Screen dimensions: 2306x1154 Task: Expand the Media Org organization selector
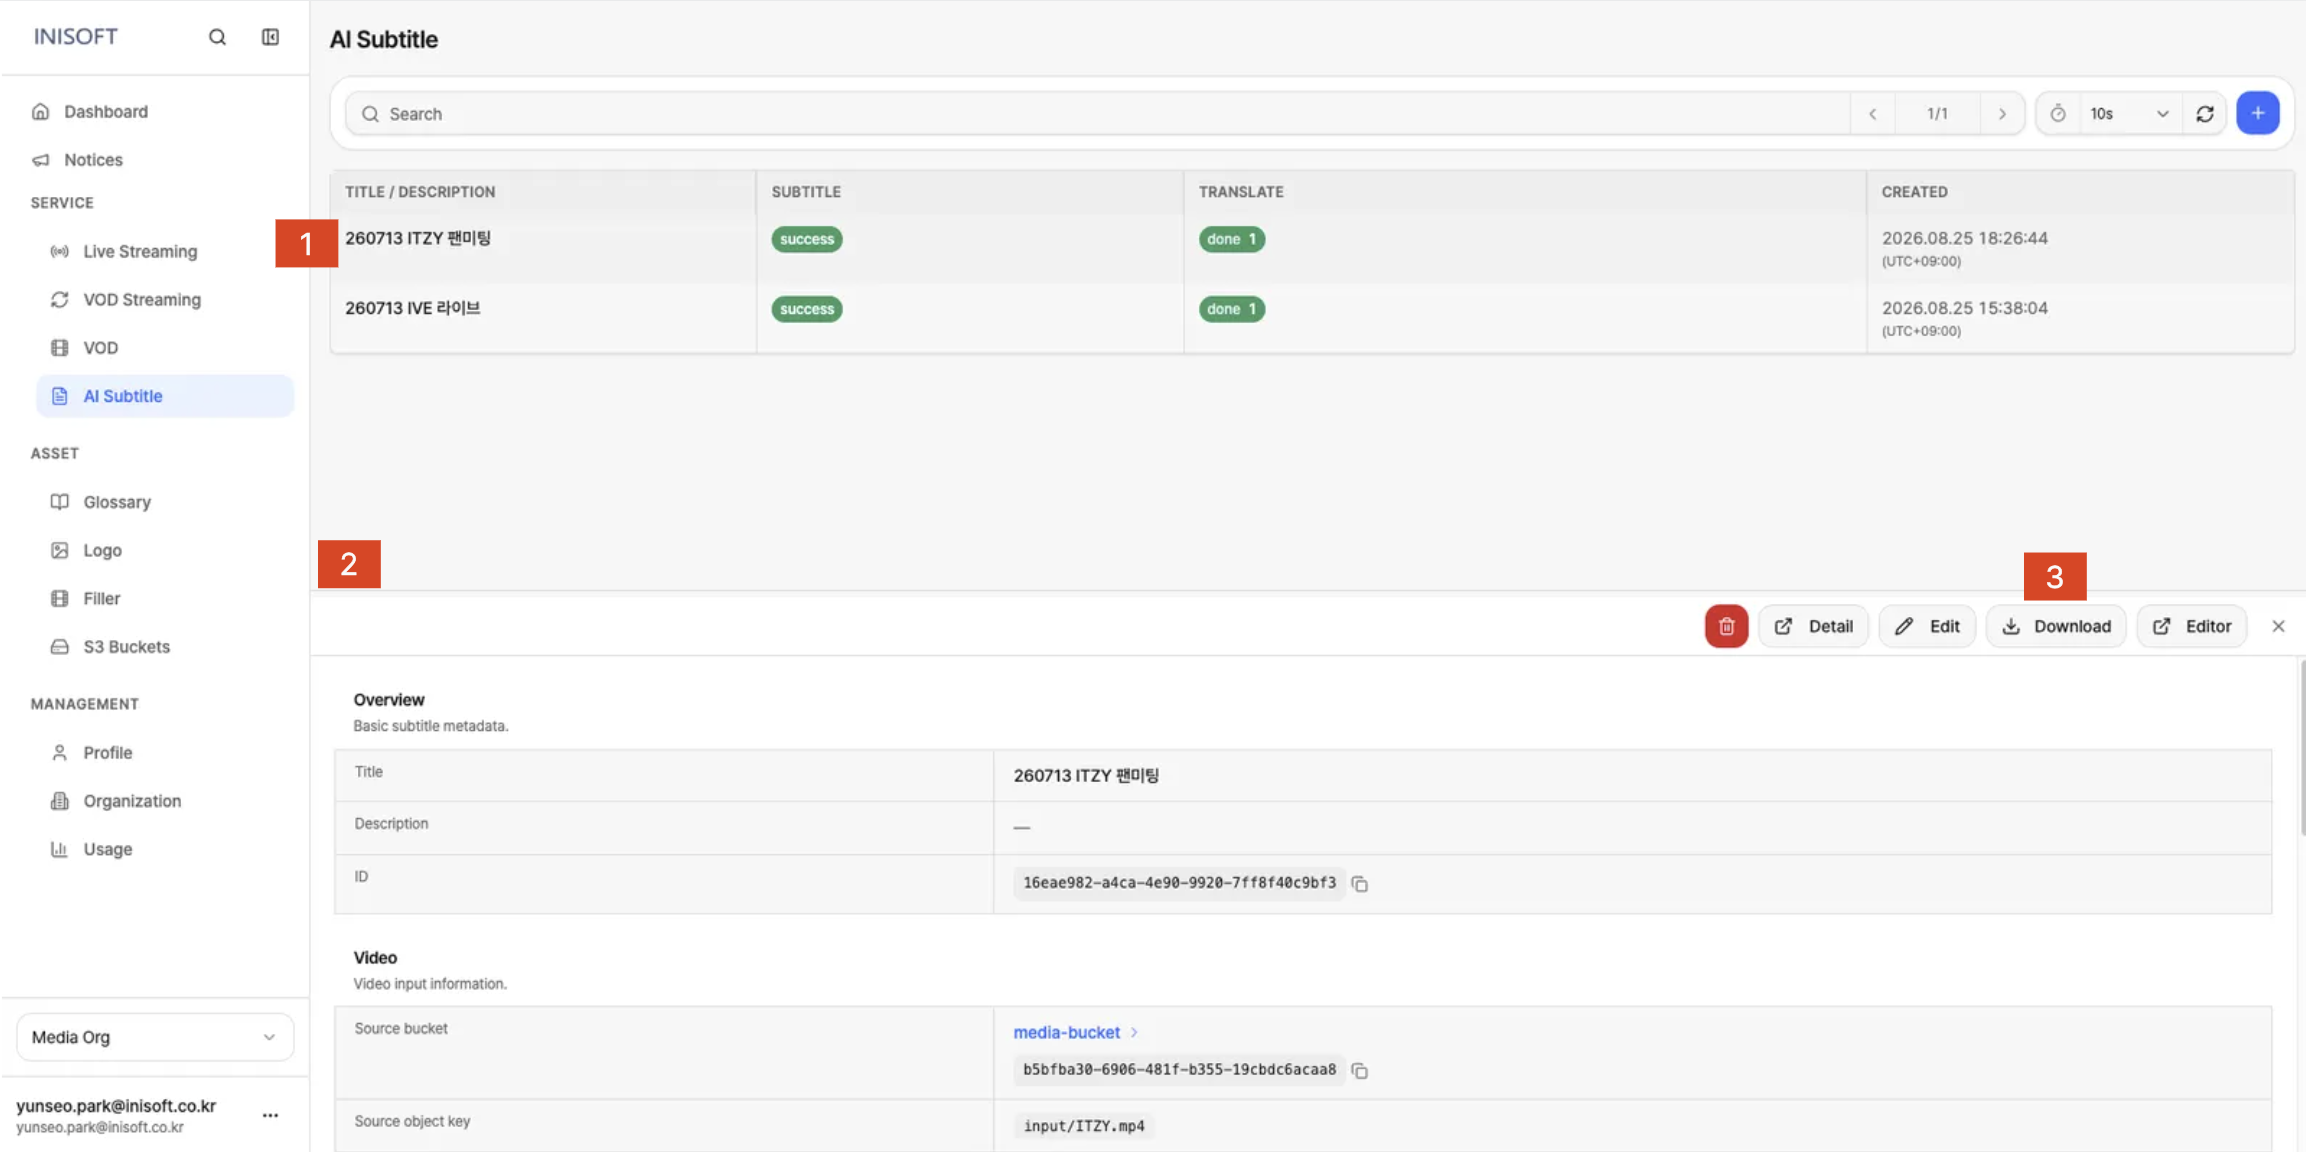[155, 1037]
